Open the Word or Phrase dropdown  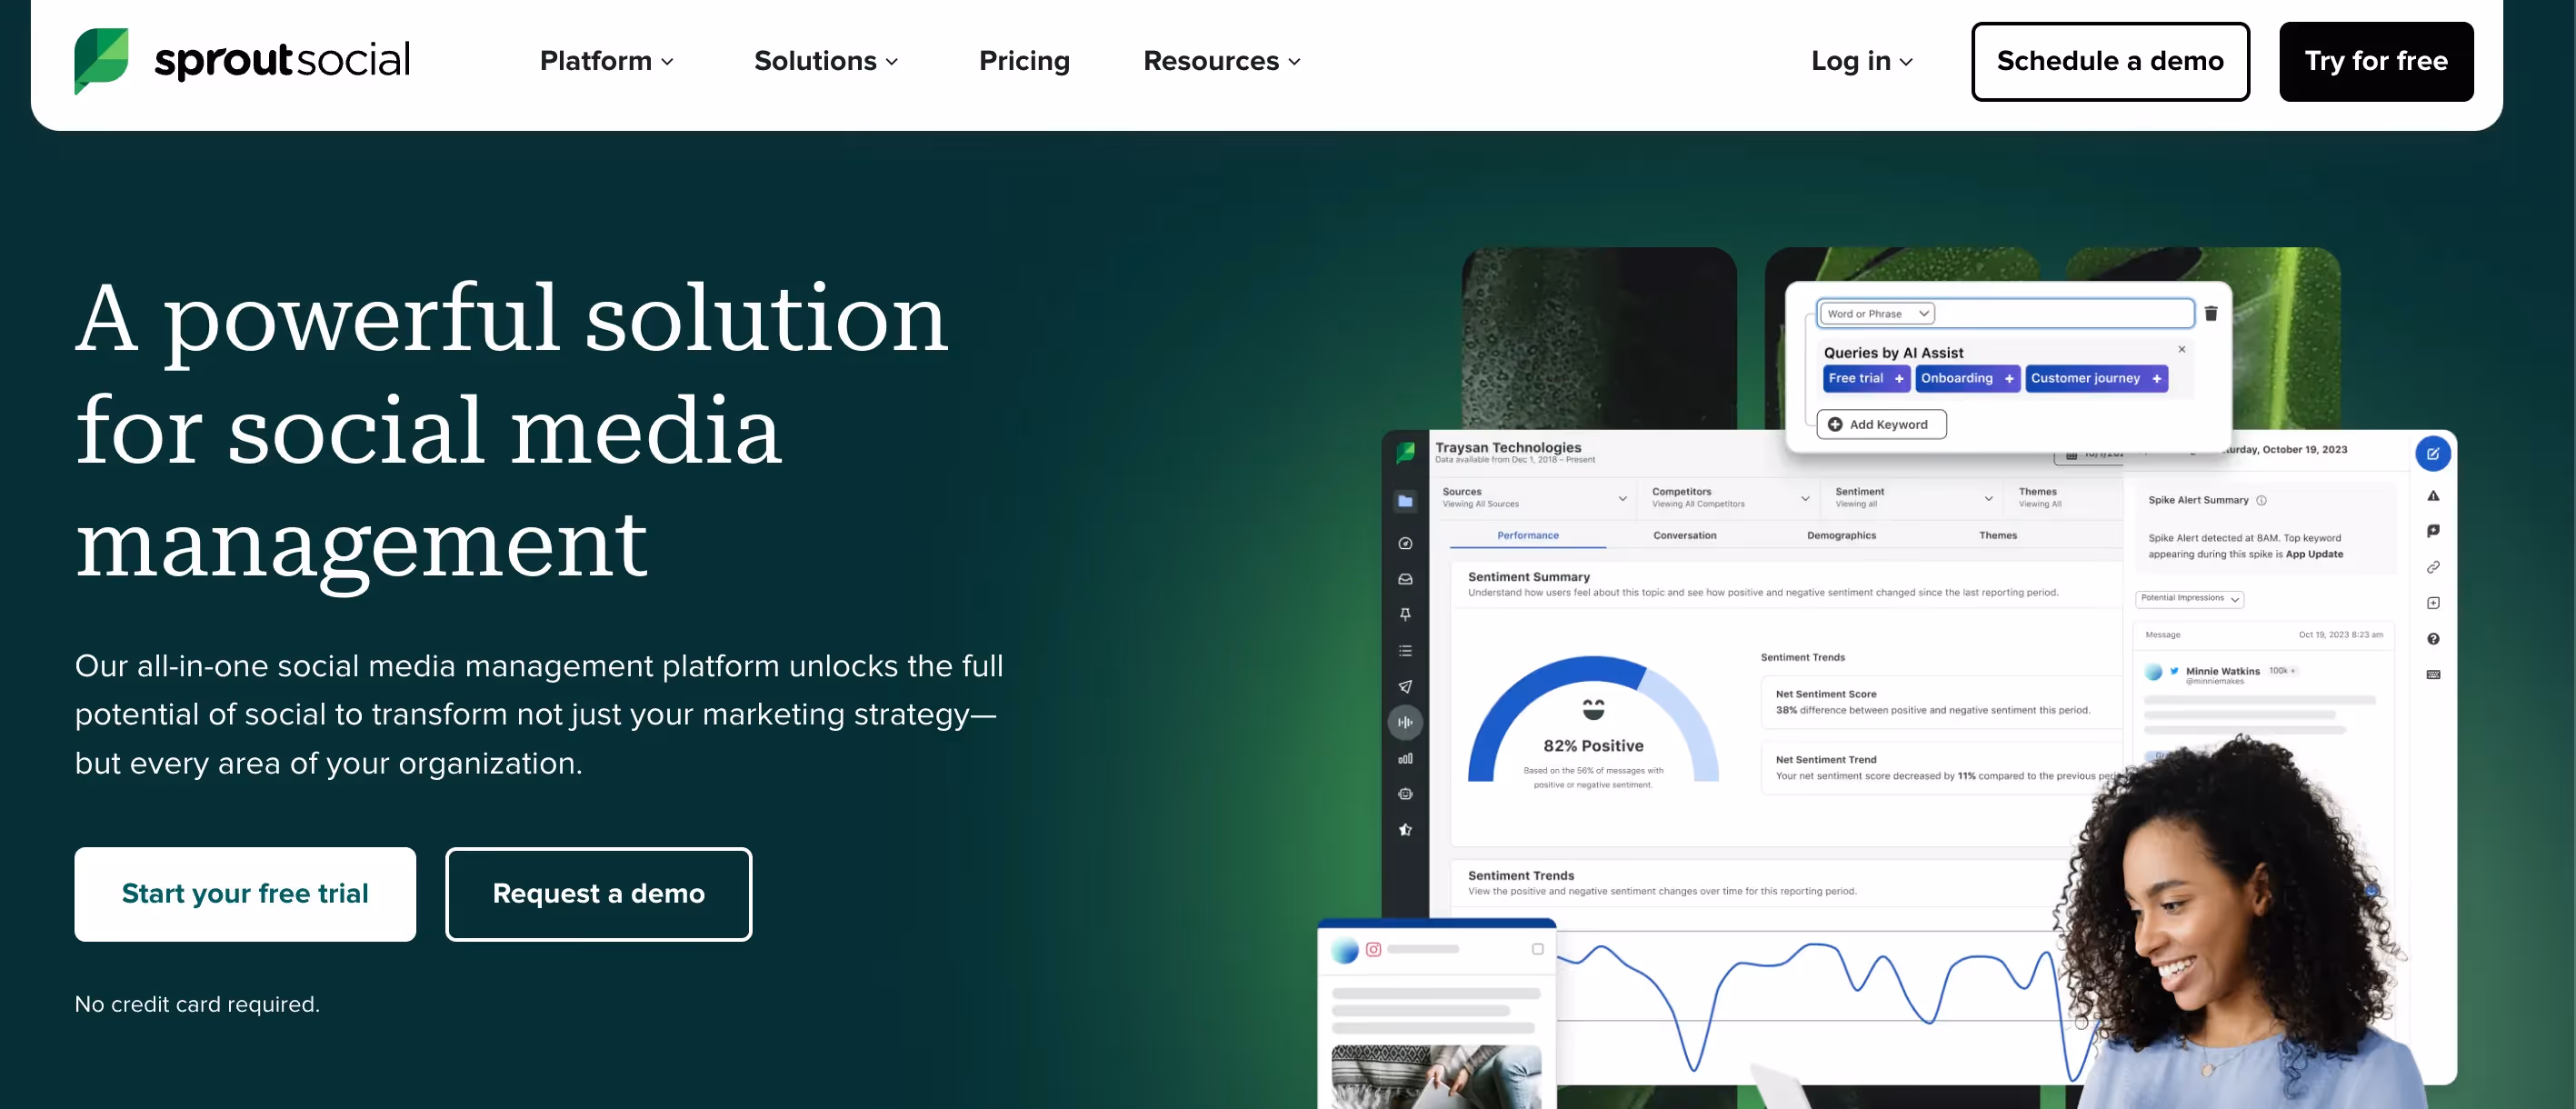tap(1876, 313)
